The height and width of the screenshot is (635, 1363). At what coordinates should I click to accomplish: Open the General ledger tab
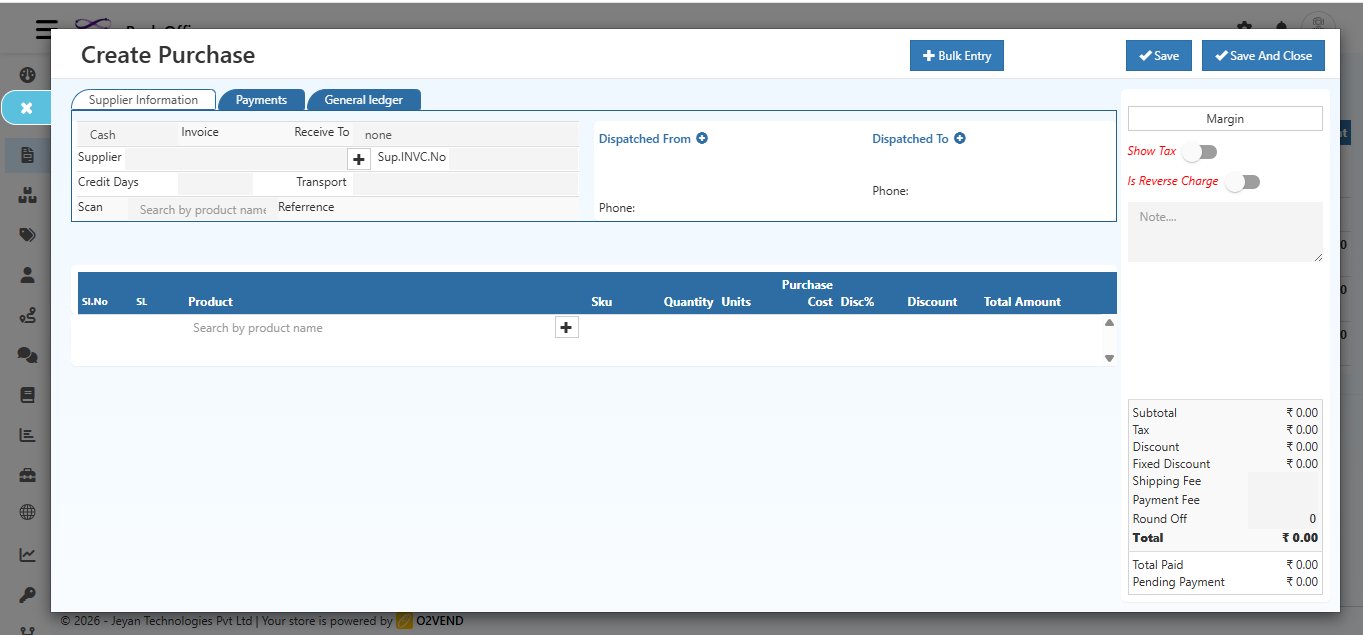point(364,99)
